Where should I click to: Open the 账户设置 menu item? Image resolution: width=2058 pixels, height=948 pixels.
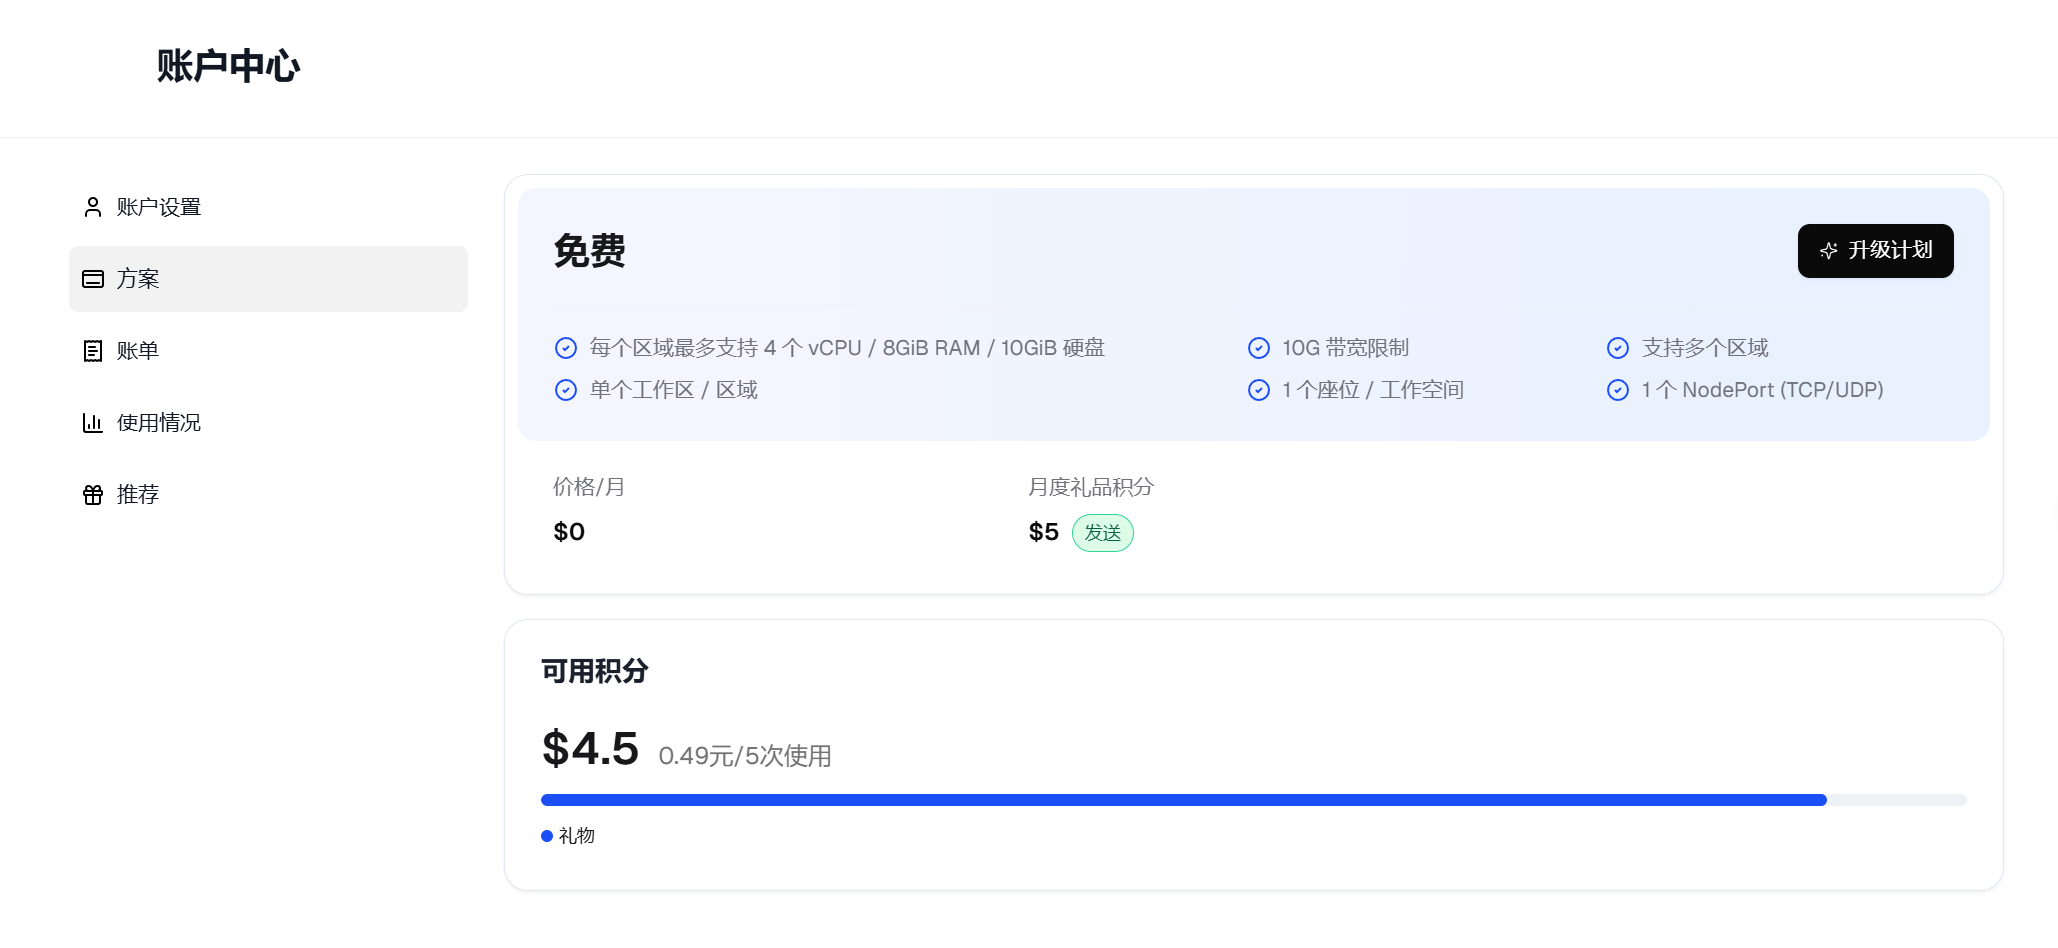click(159, 207)
